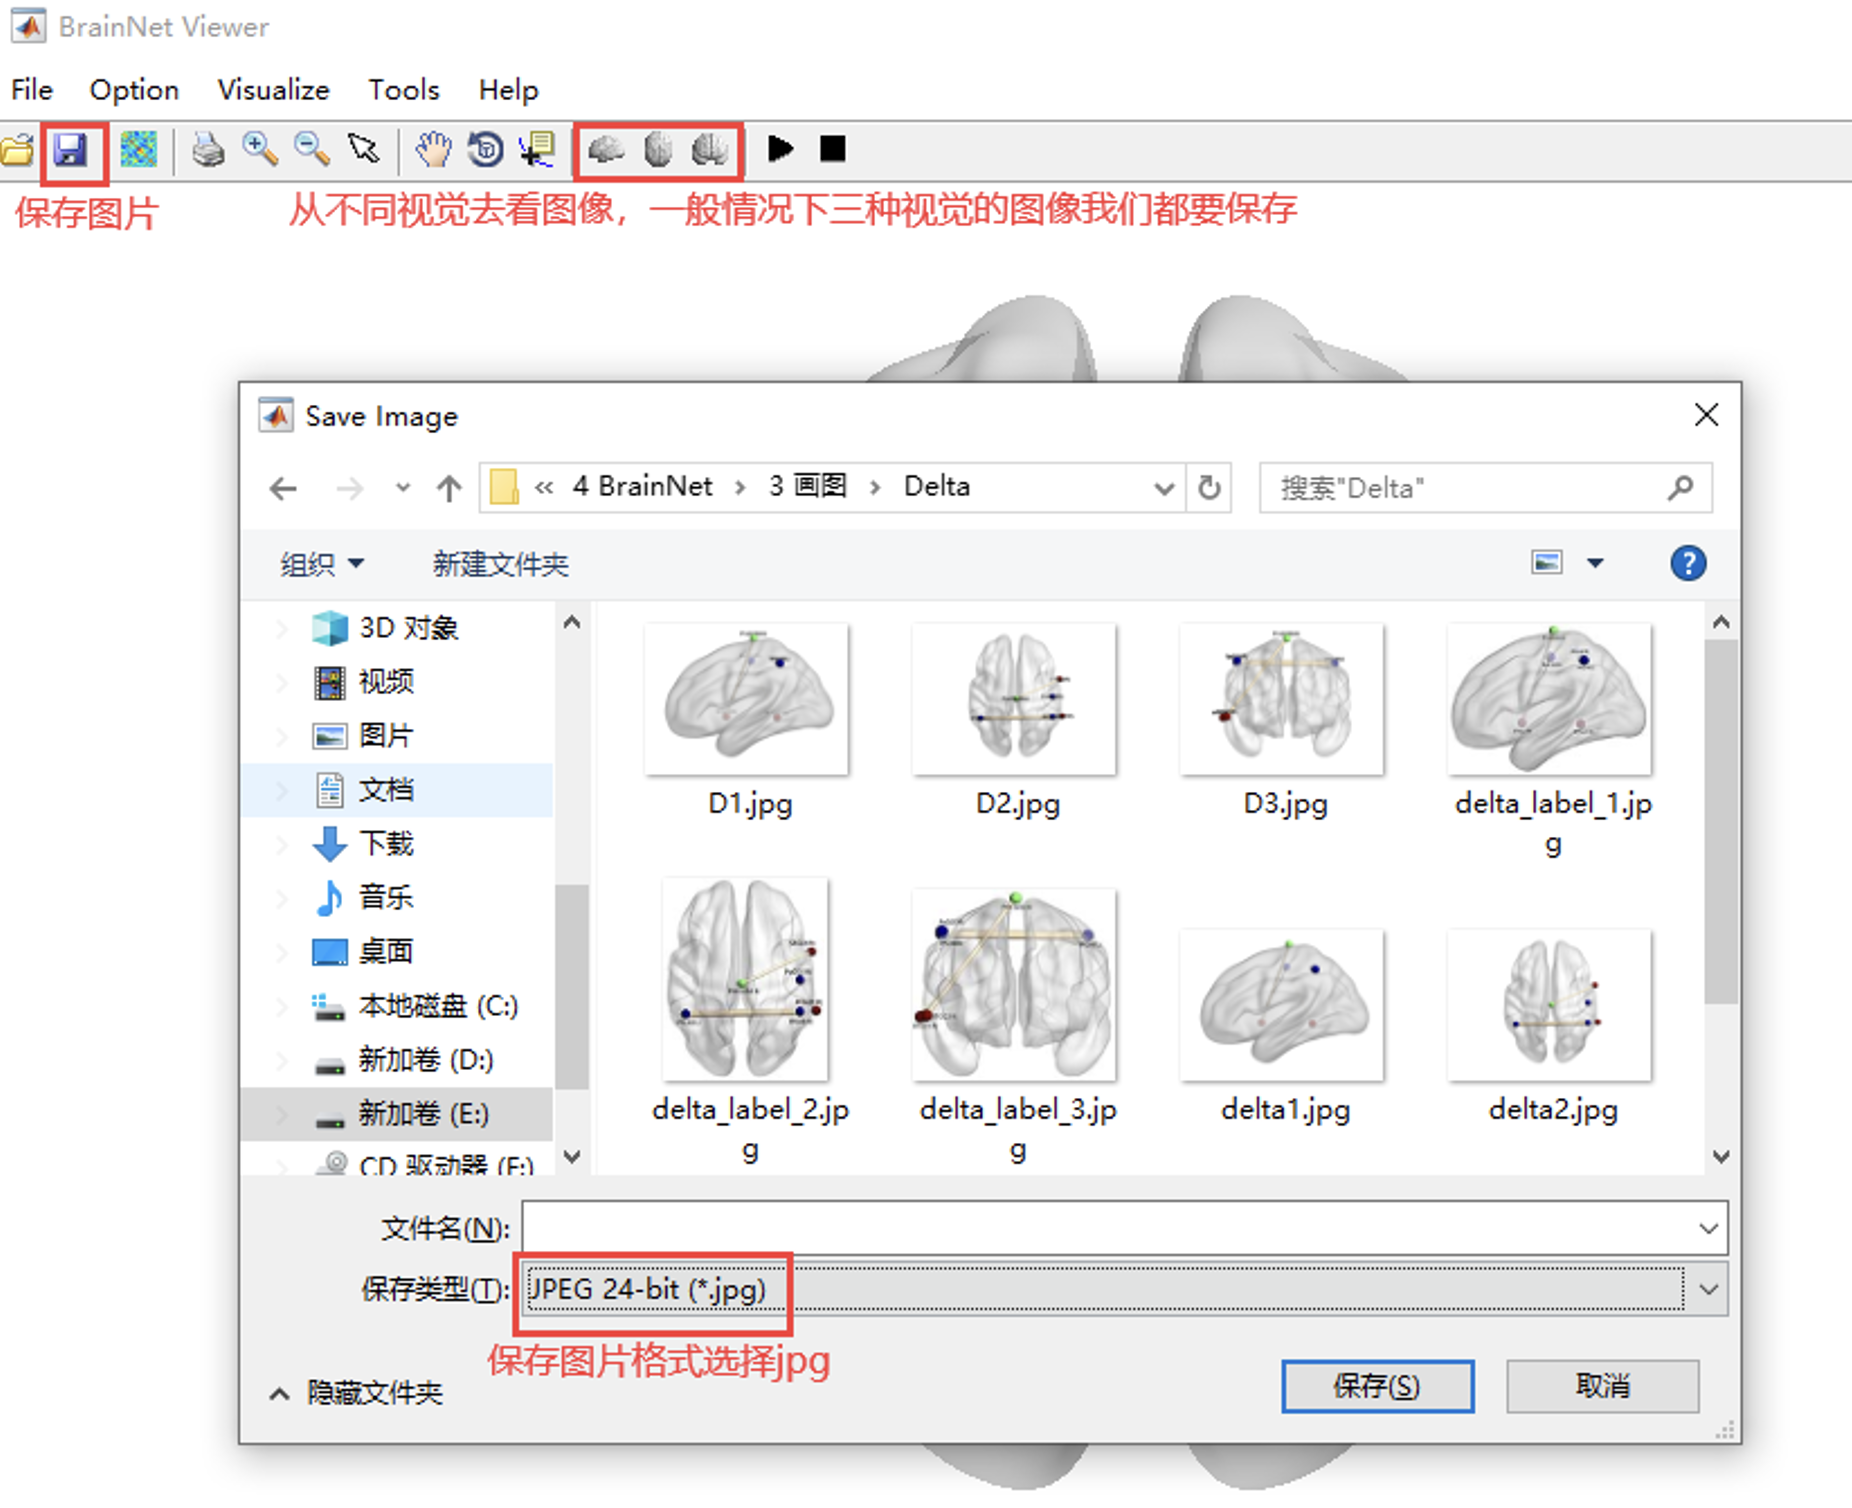
Task: Click the play demo button in toolbar
Action: [x=780, y=149]
